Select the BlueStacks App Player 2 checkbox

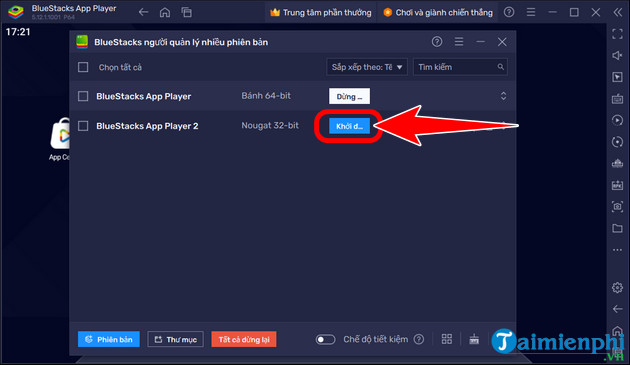click(x=83, y=126)
